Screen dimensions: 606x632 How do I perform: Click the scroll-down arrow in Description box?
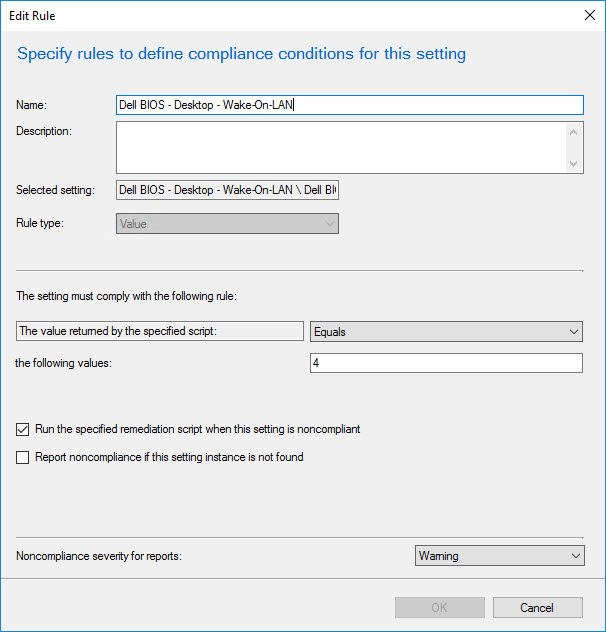tap(574, 164)
